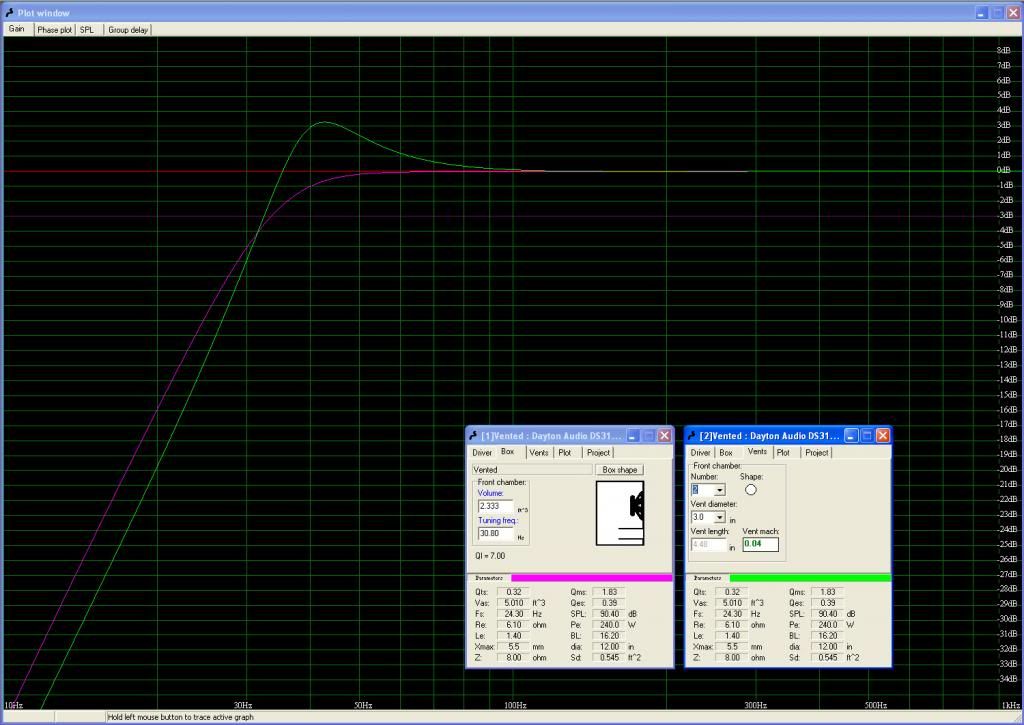This screenshot has width=1024, height=725.
Task: Click the Qts value in [1]Vented window
Action: 513,592
